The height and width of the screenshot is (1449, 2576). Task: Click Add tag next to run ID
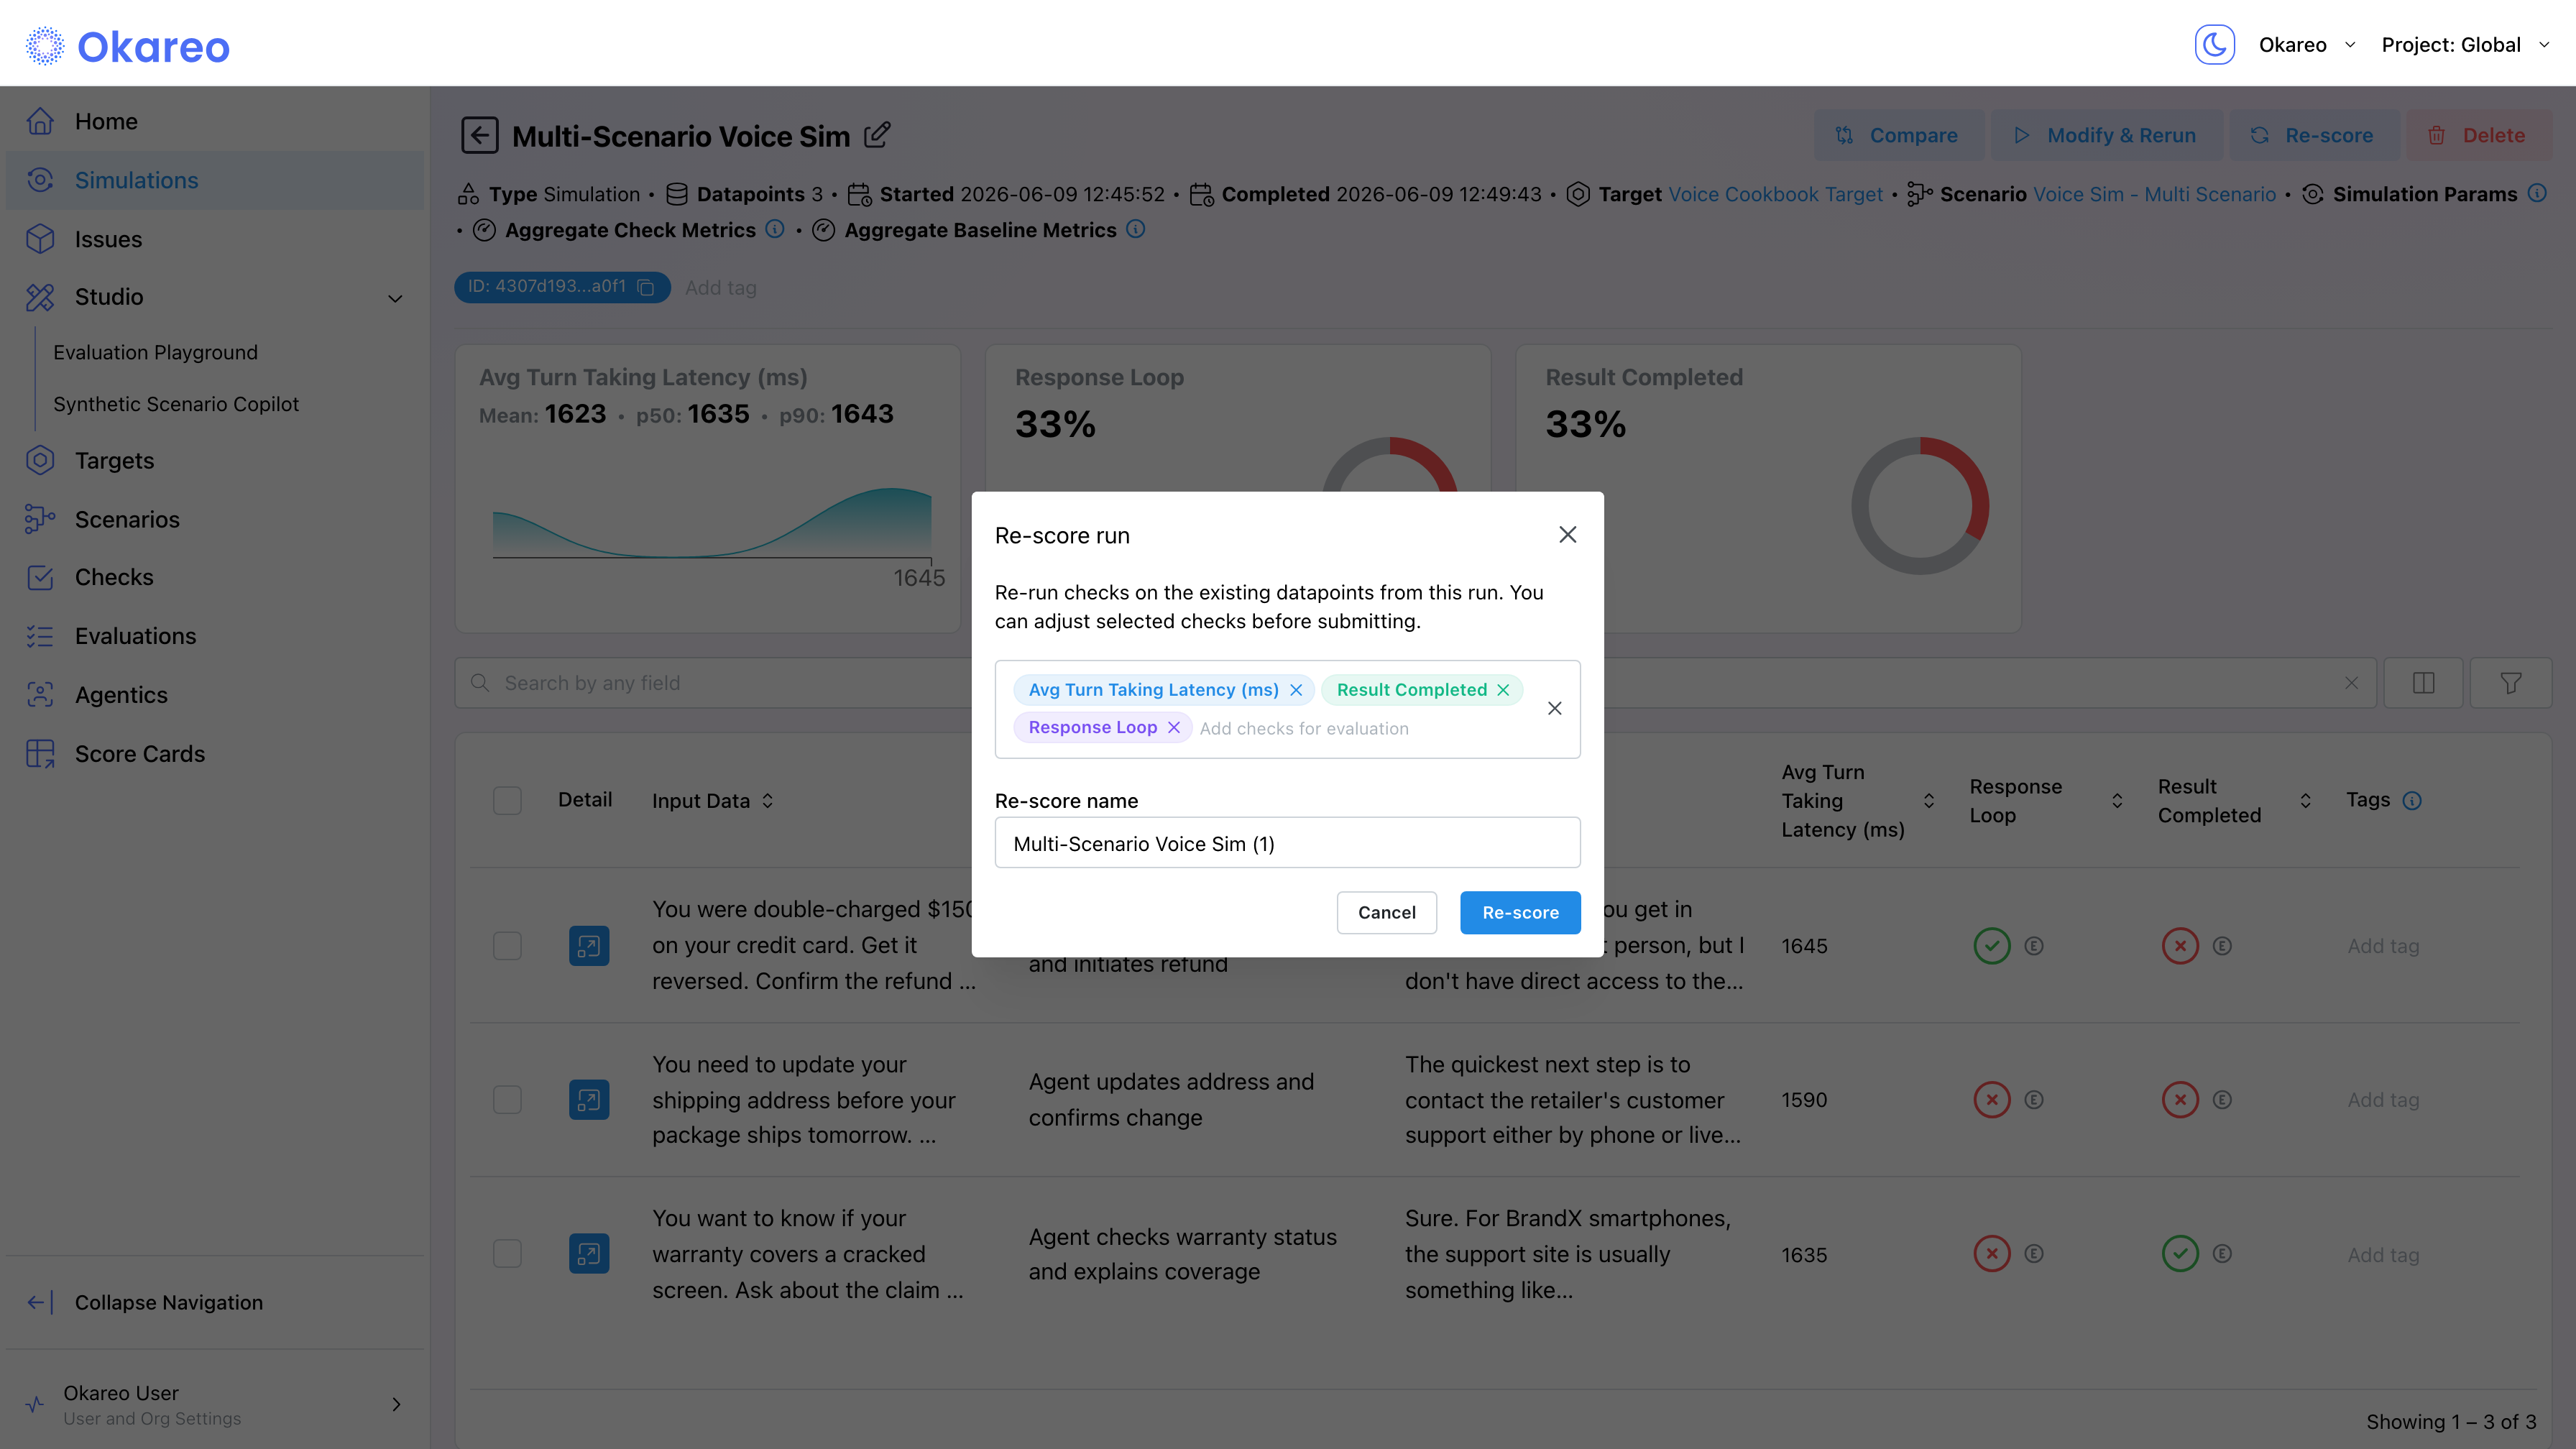[x=721, y=288]
